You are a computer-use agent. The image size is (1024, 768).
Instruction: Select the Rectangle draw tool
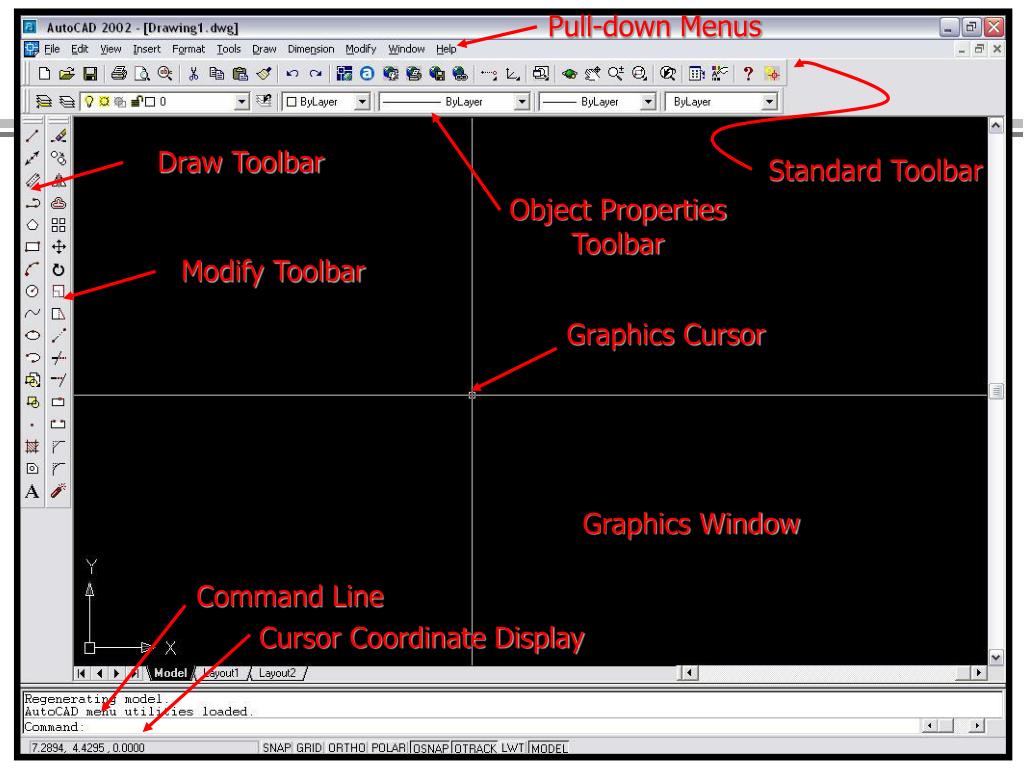(x=32, y=247)
